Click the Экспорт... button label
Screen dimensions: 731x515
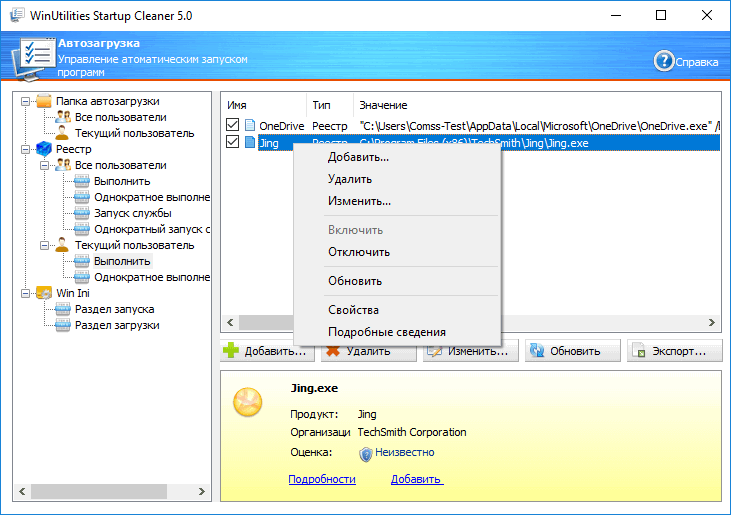(679, 351)
